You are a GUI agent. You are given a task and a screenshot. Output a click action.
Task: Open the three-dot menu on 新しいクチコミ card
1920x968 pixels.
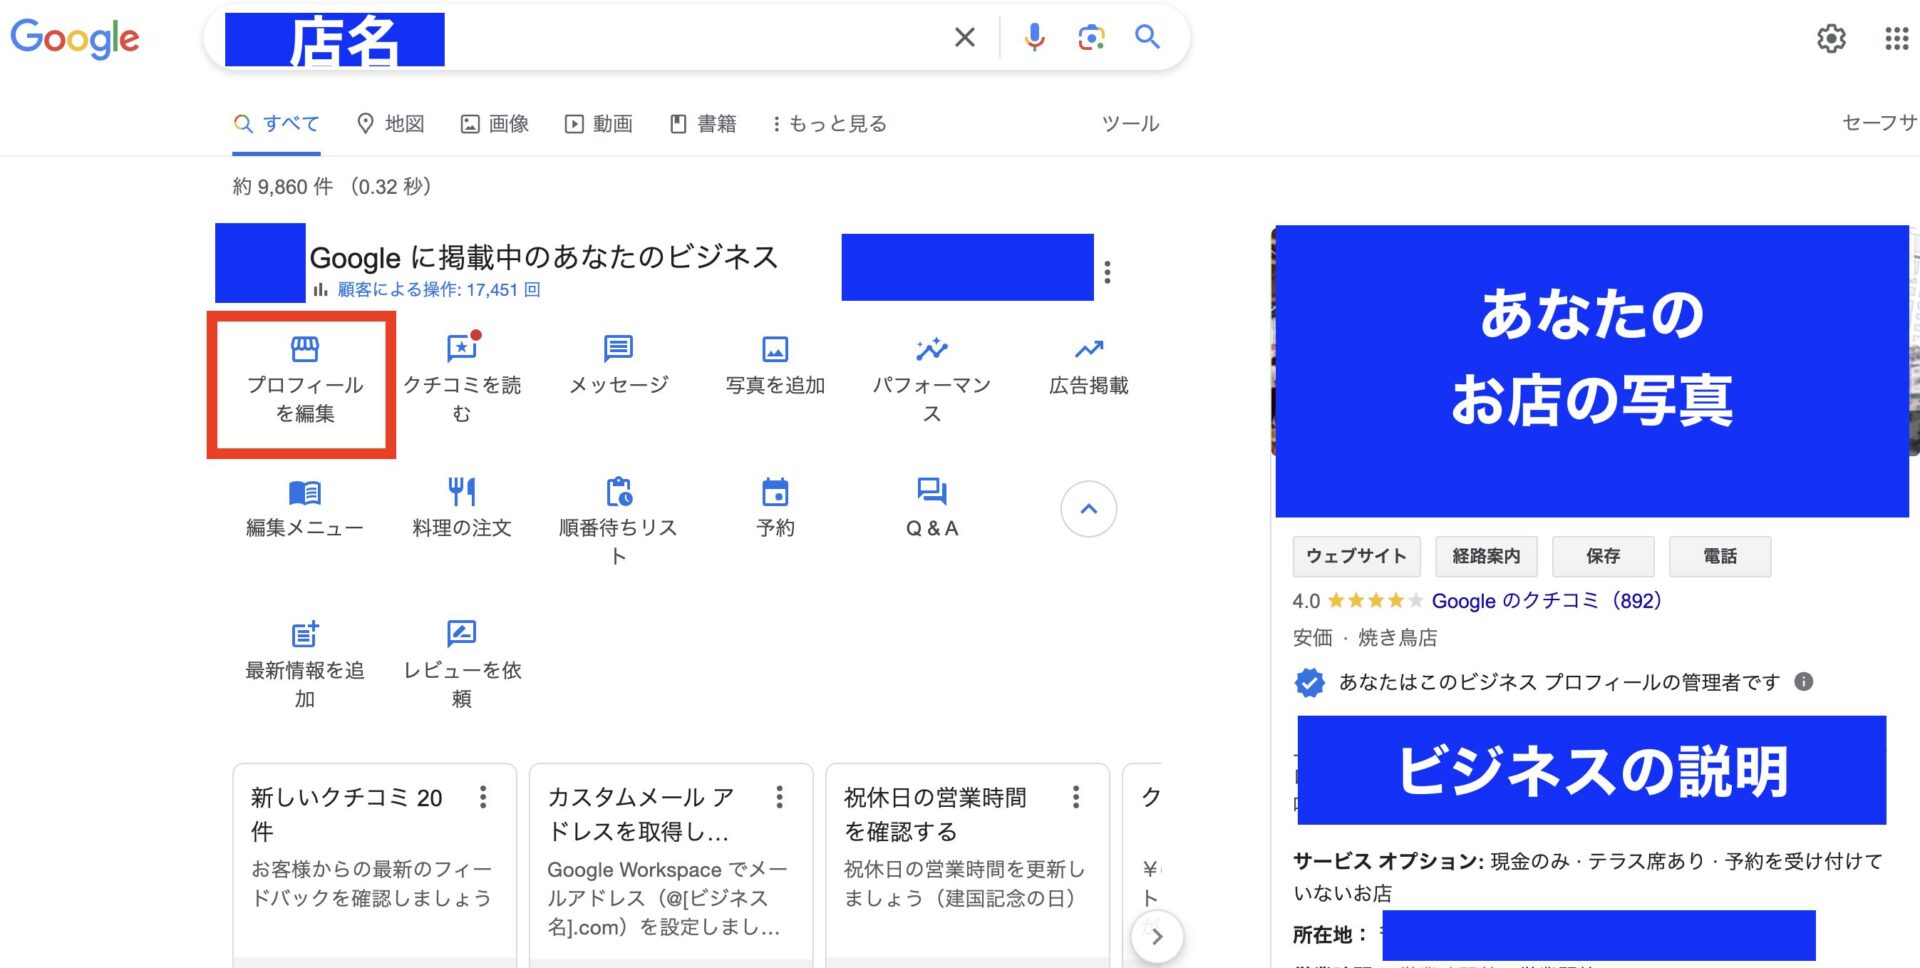(482, 797)
